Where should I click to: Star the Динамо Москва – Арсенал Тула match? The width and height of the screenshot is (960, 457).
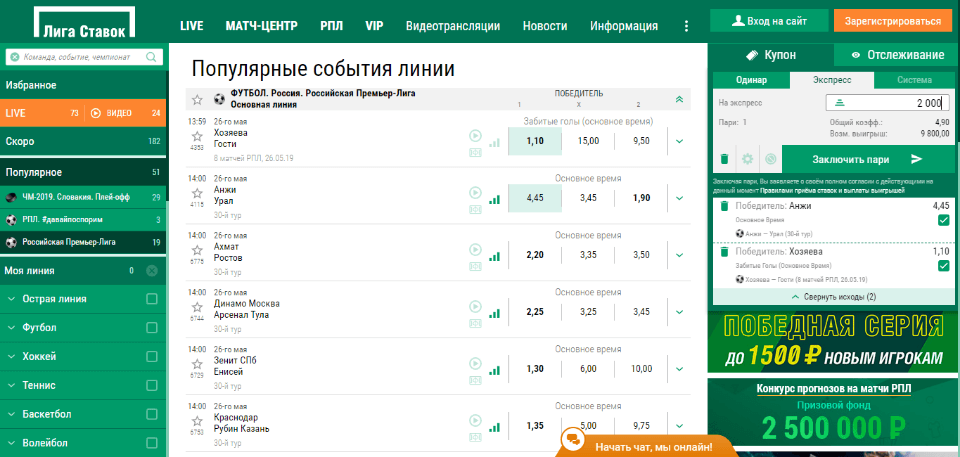pos(197,307)
